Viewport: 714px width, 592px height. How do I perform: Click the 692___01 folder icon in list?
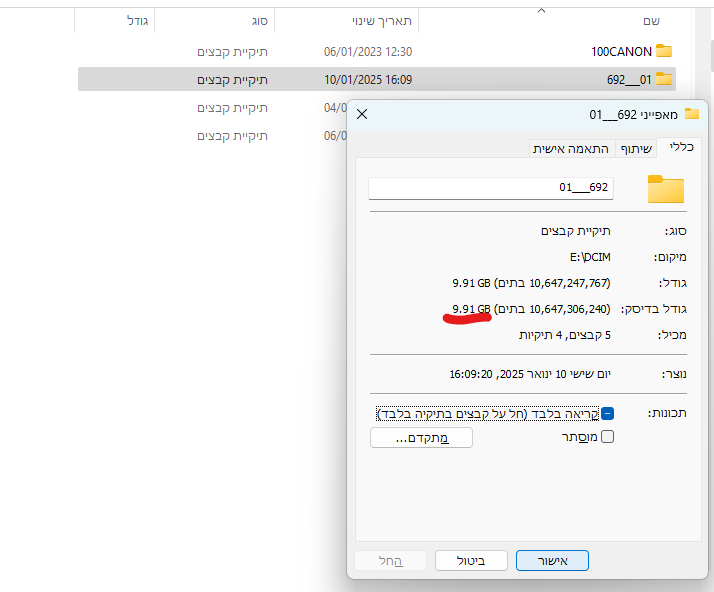click(664, 79)
